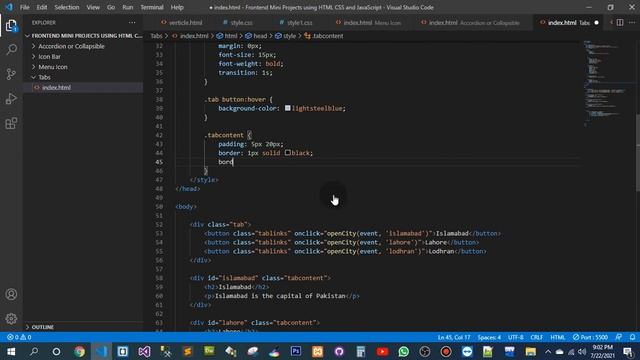Open WhatsApp from the taskbar

[404, 351]
